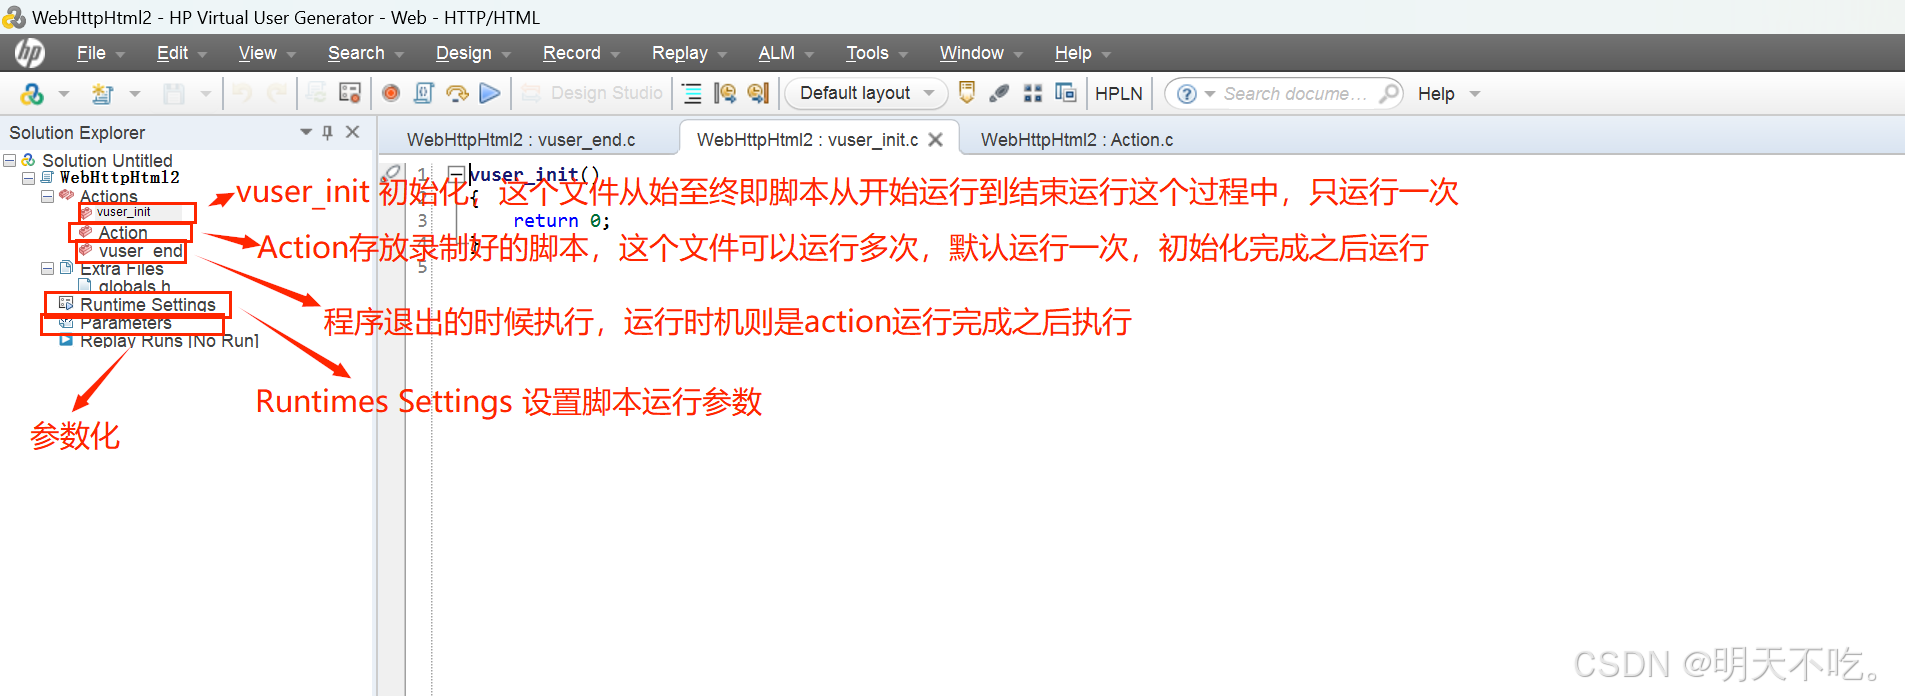1905x696 pixels.
Task: Click the blue Replay play icon
Action: pos(490,93)
